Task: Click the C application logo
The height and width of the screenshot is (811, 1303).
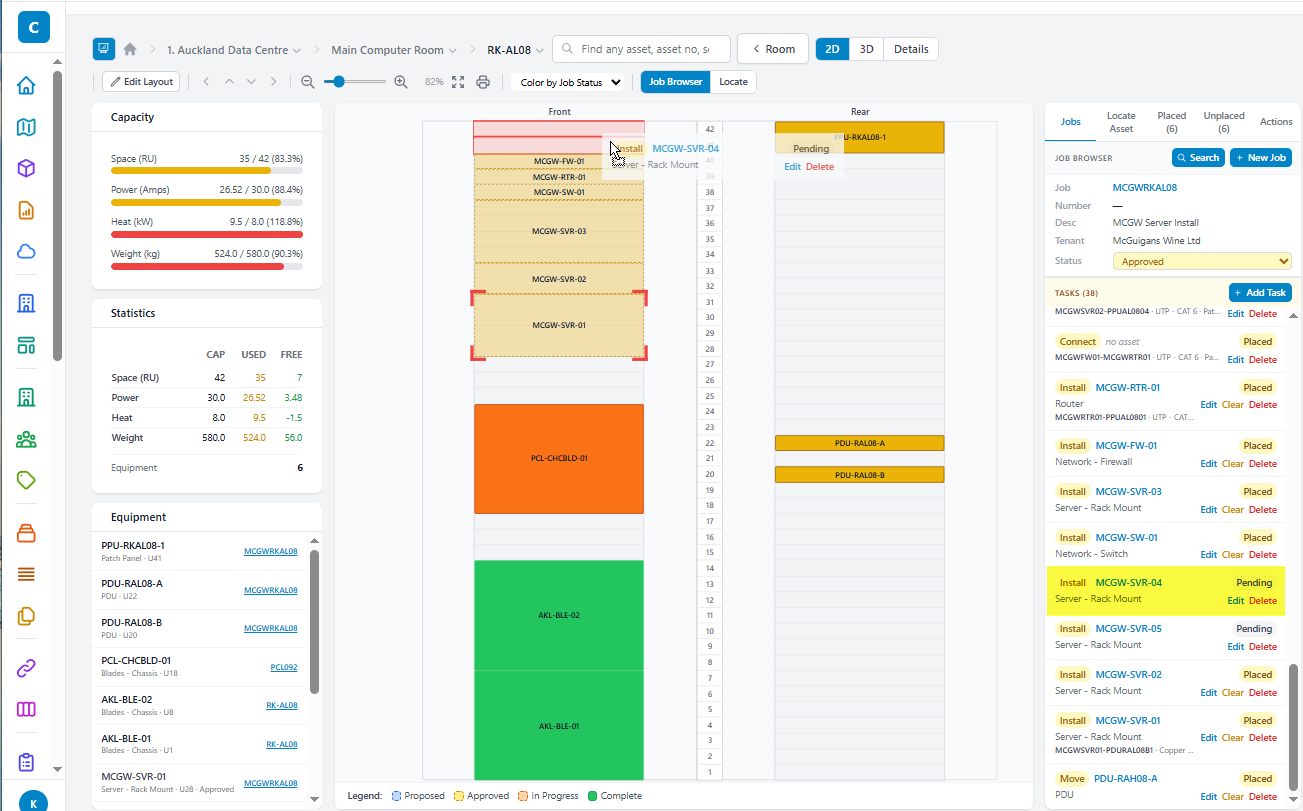Action: tap(33, 28)
